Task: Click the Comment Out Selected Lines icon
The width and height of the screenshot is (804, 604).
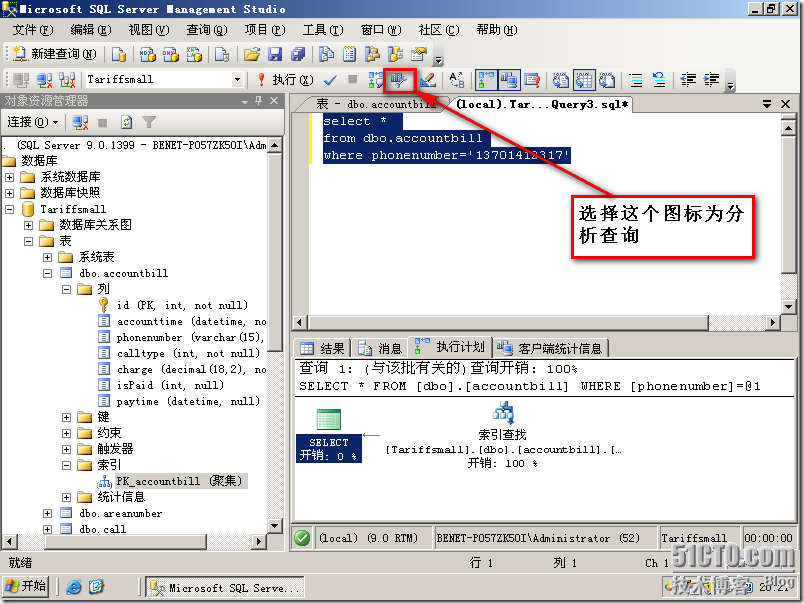Action: 636,79
